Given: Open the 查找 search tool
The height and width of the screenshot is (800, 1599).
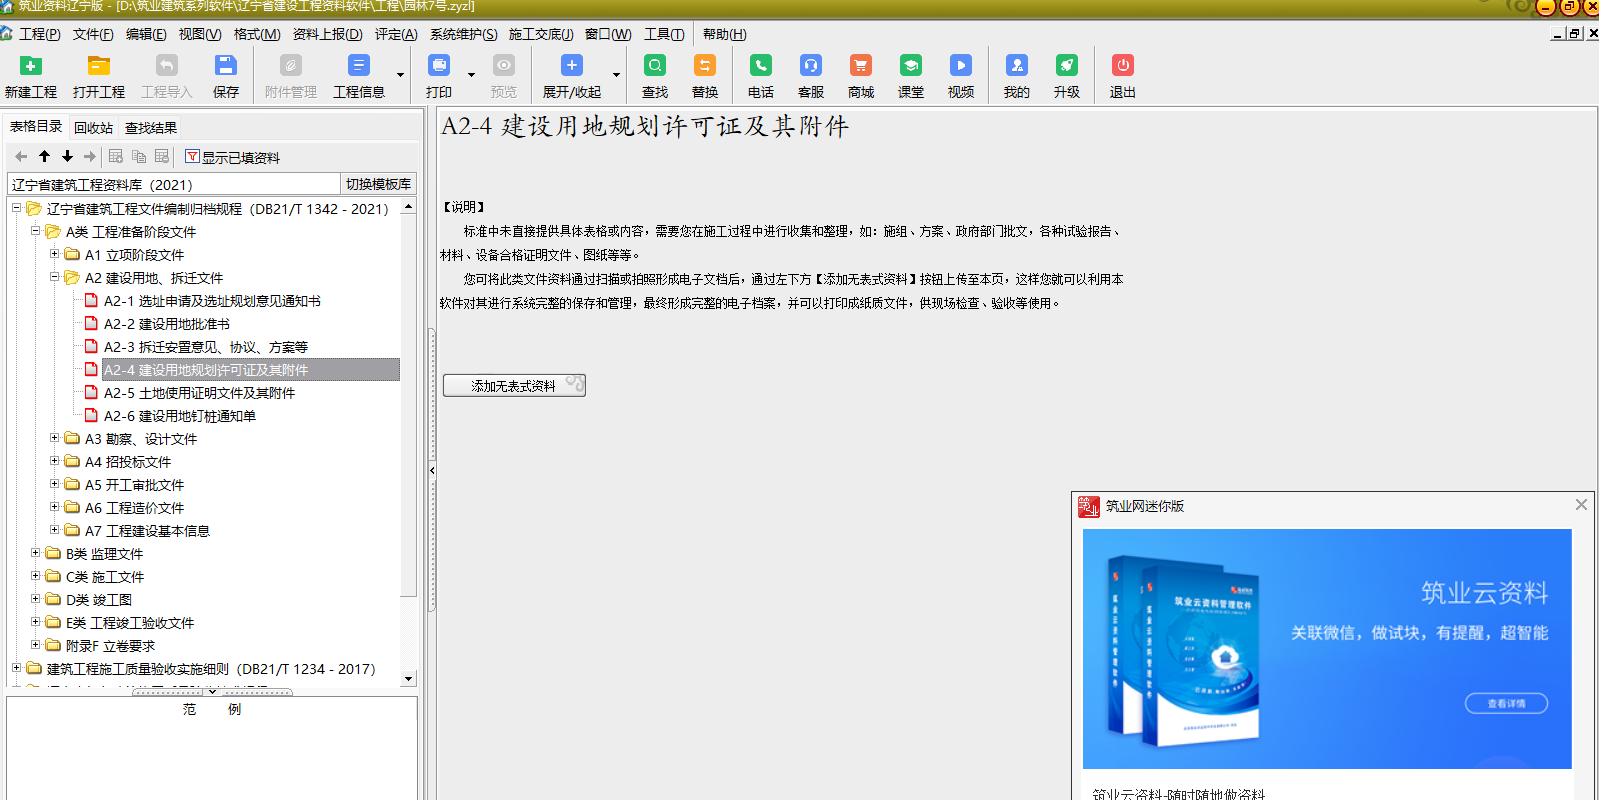Looking at the screenshot, I should [655, 77].
